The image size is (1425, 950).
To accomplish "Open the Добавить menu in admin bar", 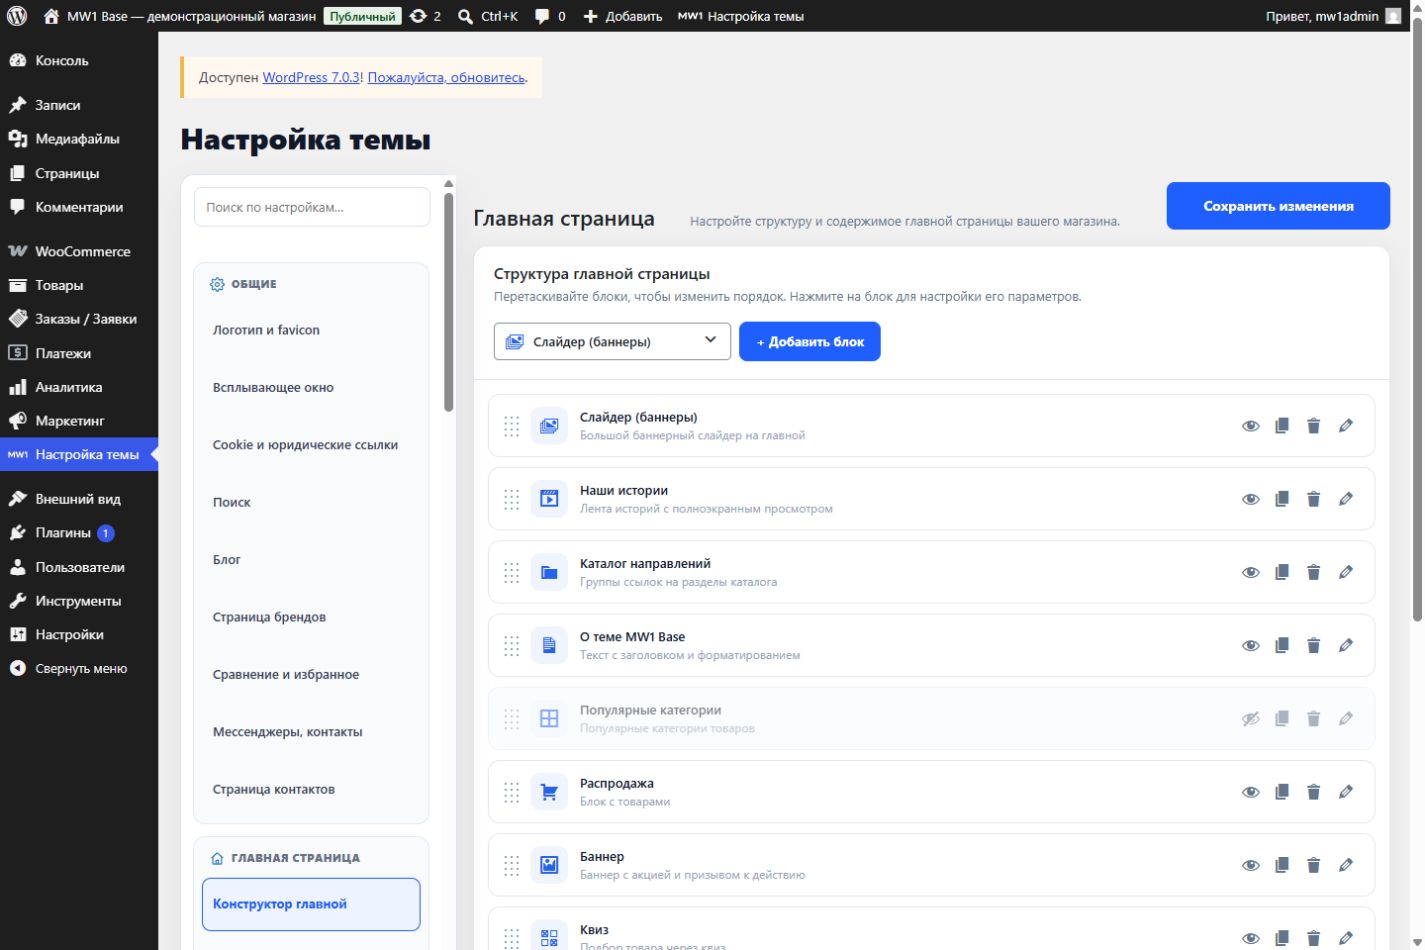I will pyautogui.click(x=622, y=16).
